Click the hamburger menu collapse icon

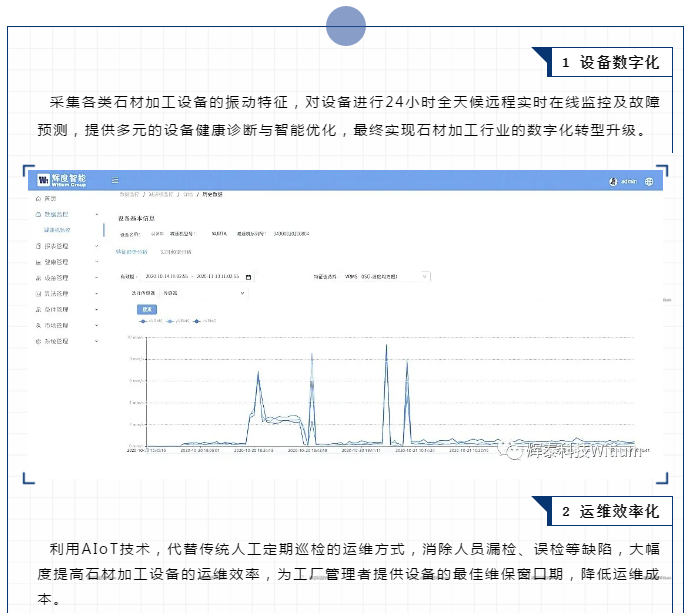coord(115,181)
